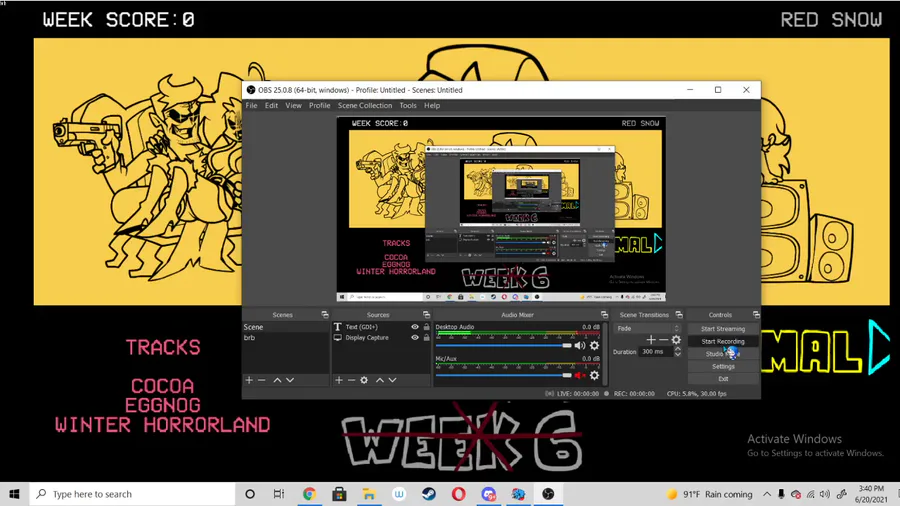900x506 pixels.
Task: Open Task View on taskbar
Action: [279, 494]
